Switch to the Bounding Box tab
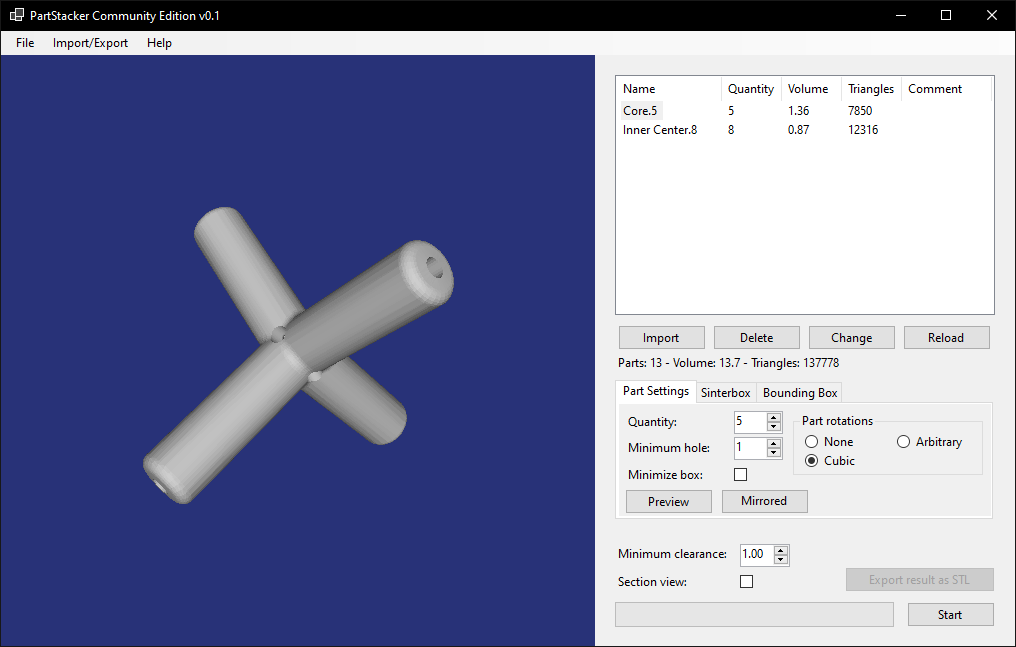 point(800,392)
